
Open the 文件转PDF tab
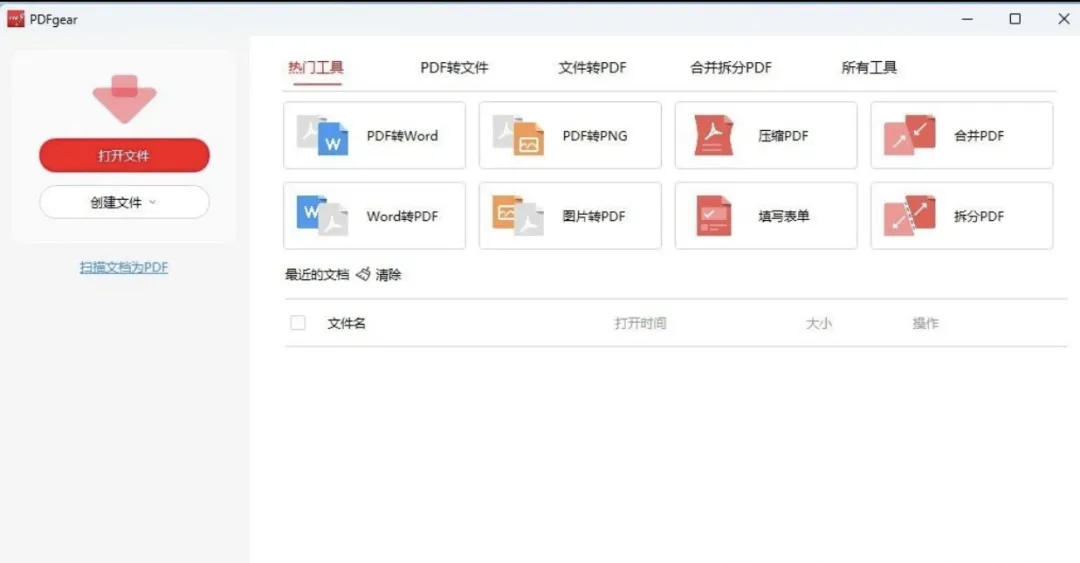592,68
